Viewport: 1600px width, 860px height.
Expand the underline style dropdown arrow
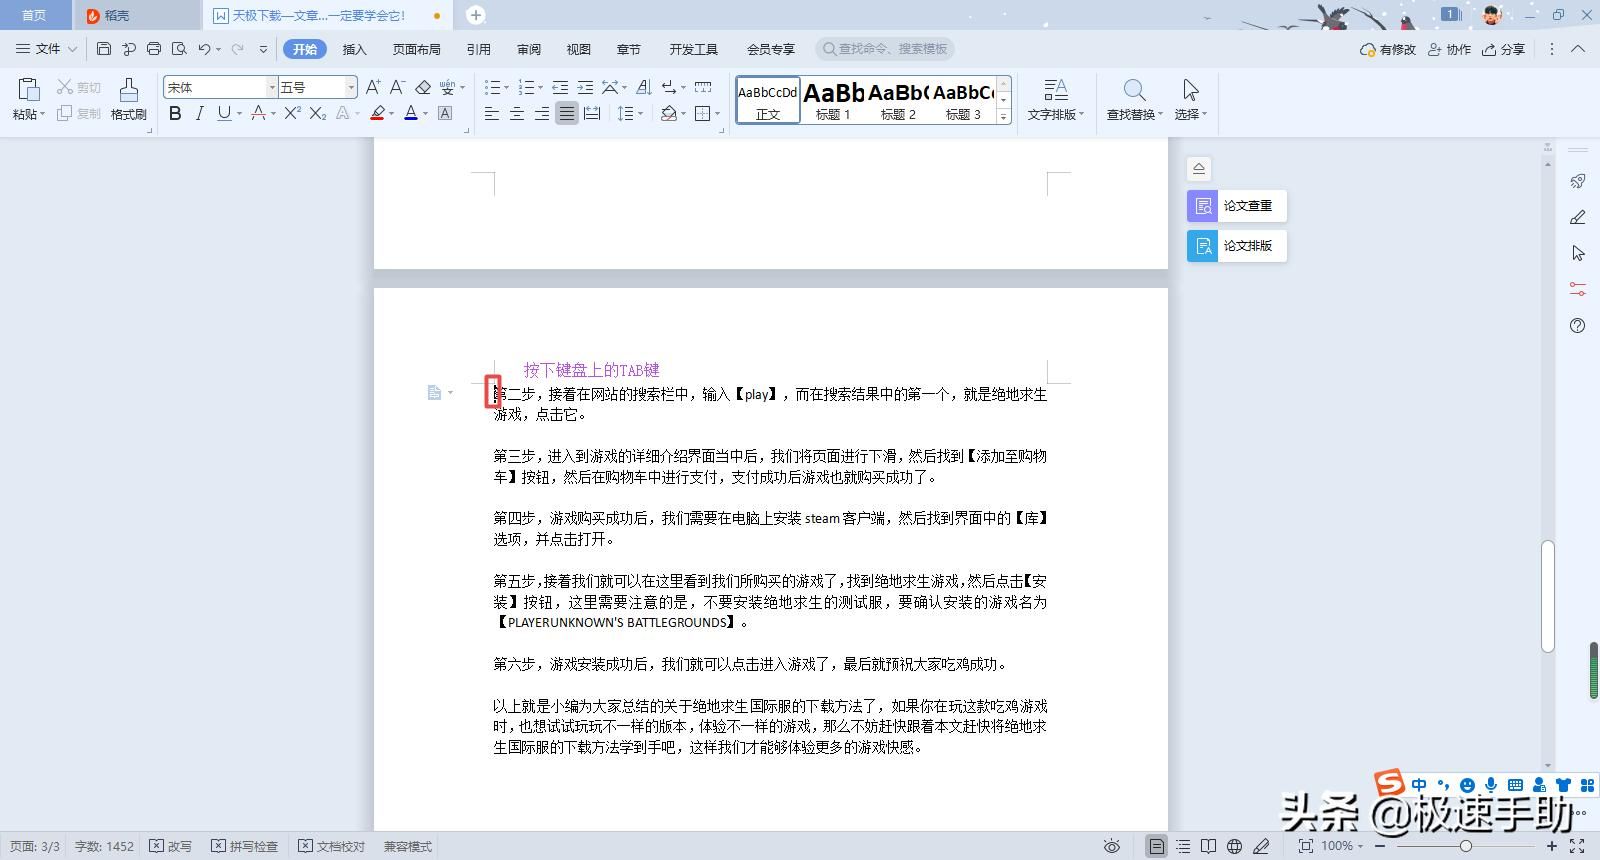pos(239,114)
